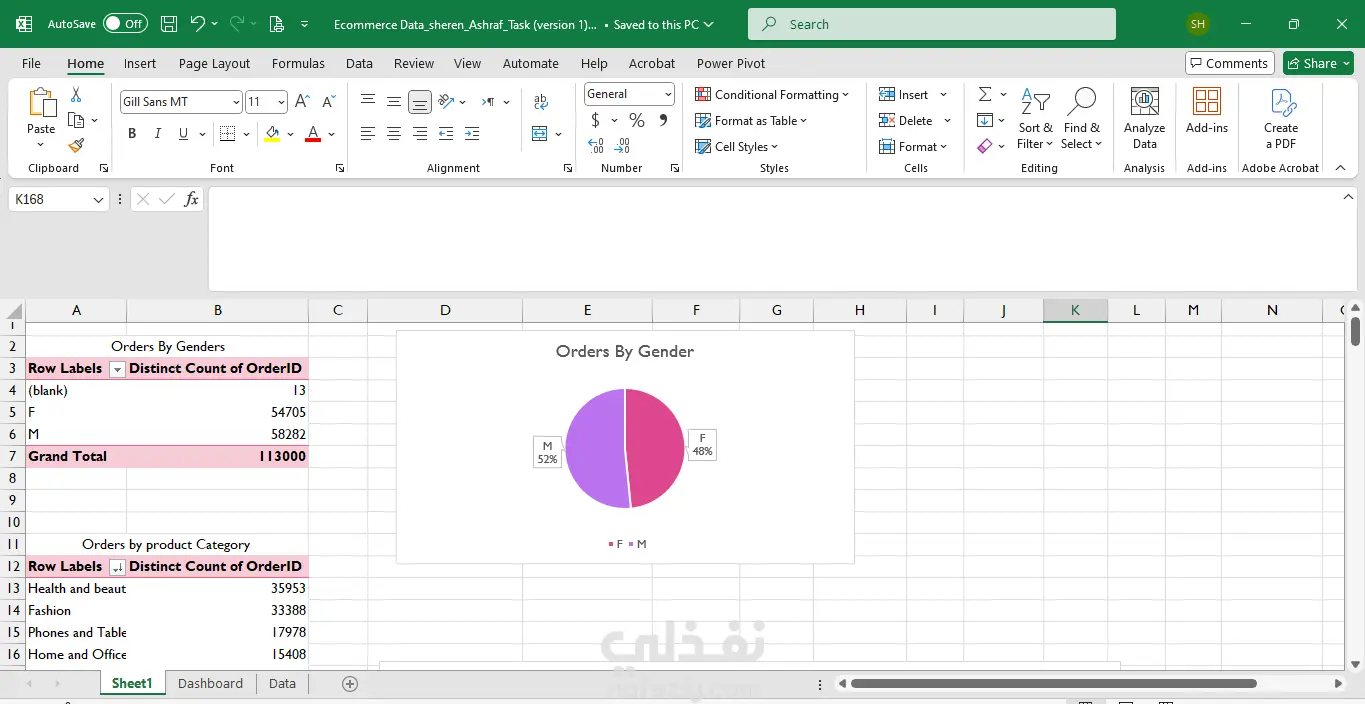Click Create a PDF Acrobat icon

point(1281,118)
